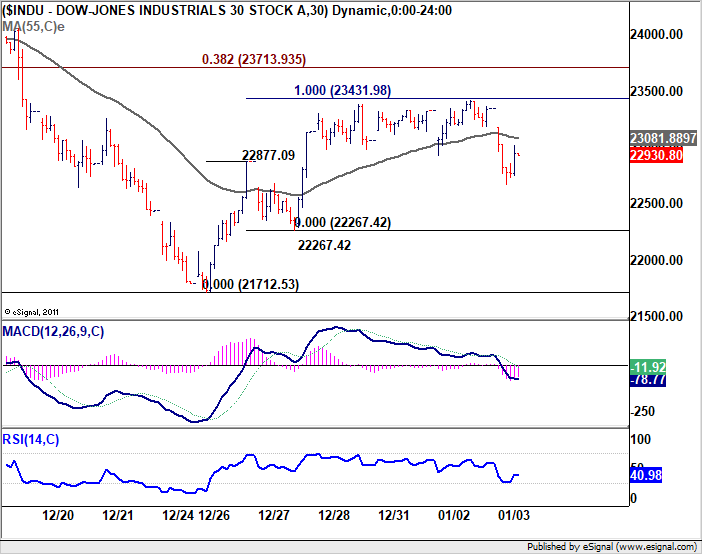Screen dimensions: 702x554
Task: Click the 12/26 date axis label
Action: (x=214, y=515)
